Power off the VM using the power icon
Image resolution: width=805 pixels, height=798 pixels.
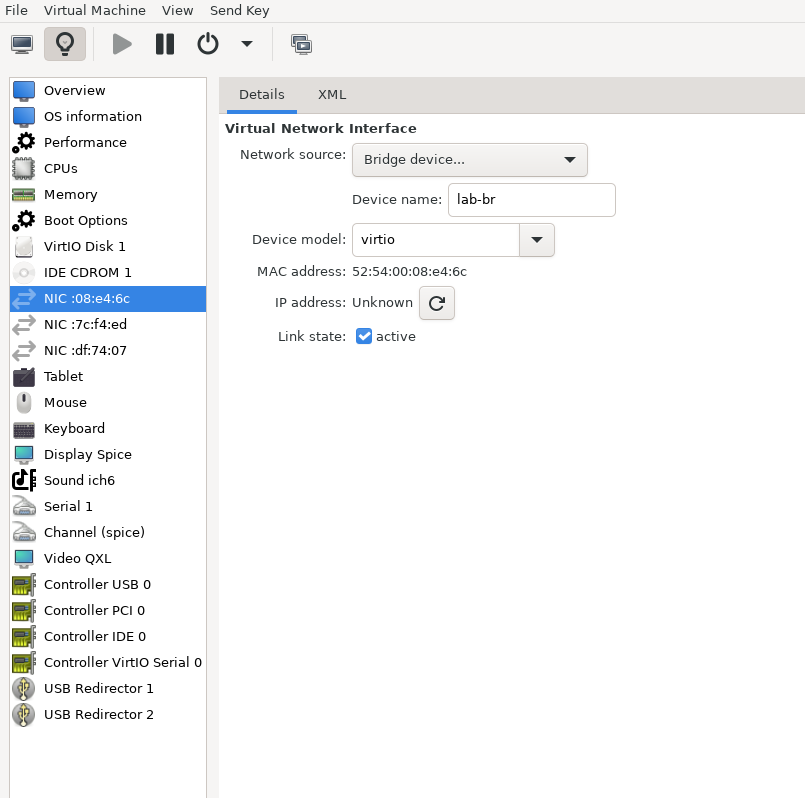point(208,44)
